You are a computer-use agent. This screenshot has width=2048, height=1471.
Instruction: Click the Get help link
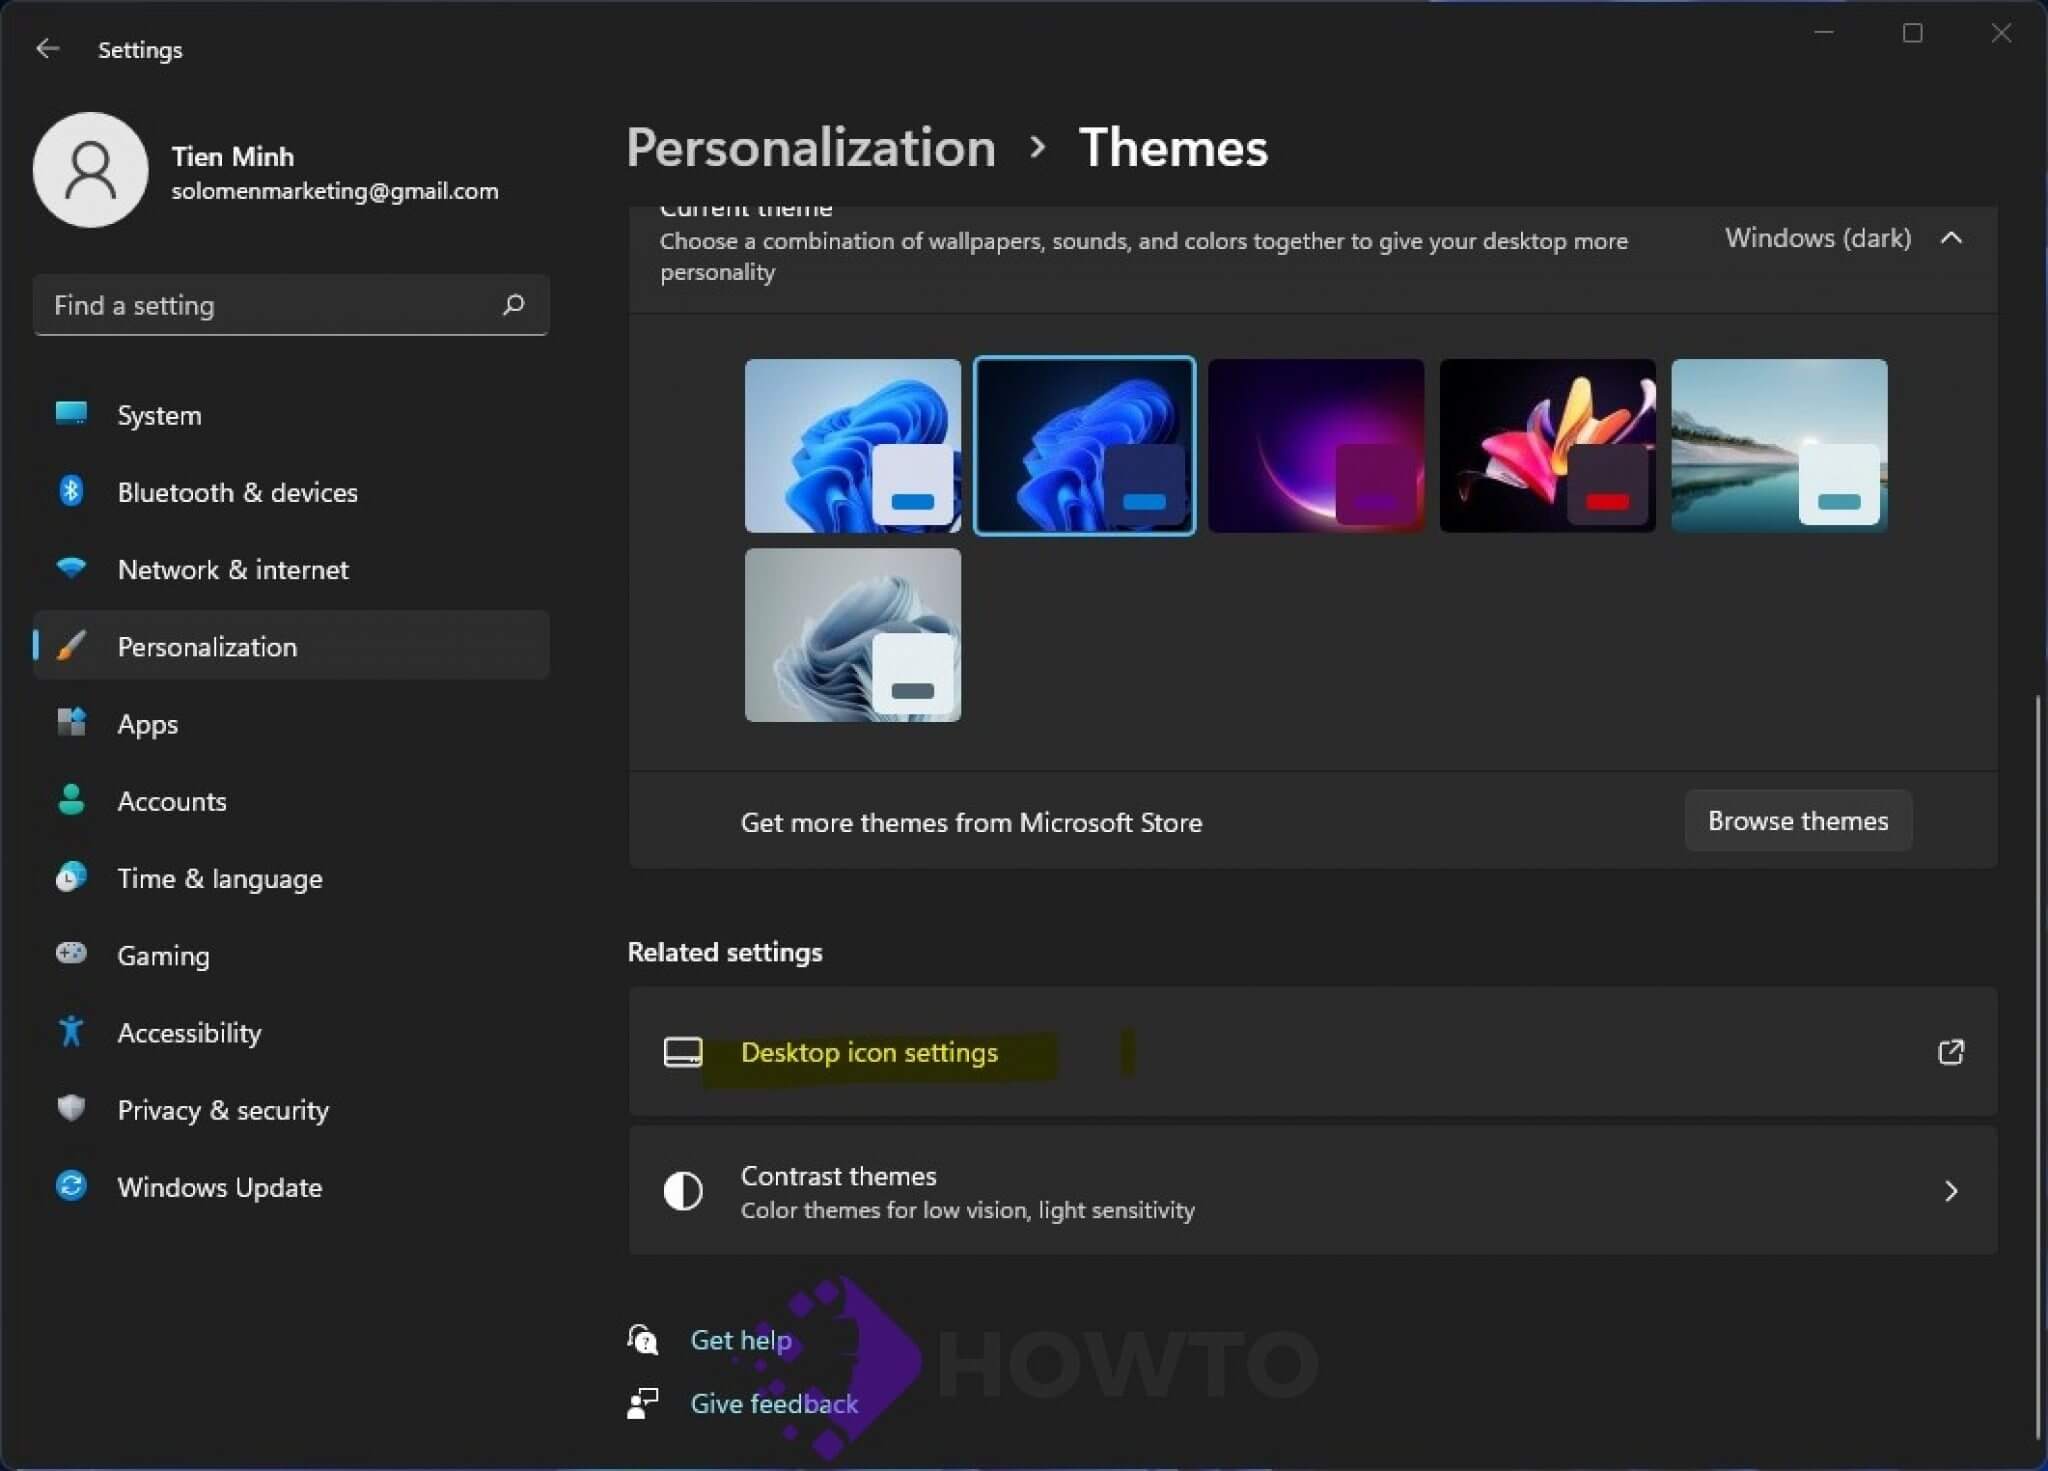[x=741, y=1340]
